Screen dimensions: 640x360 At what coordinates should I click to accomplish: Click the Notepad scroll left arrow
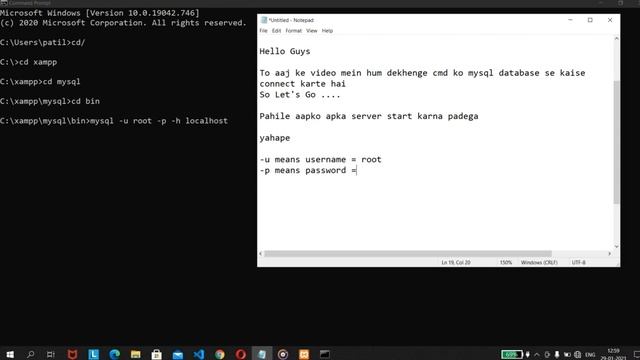point(261,253)
